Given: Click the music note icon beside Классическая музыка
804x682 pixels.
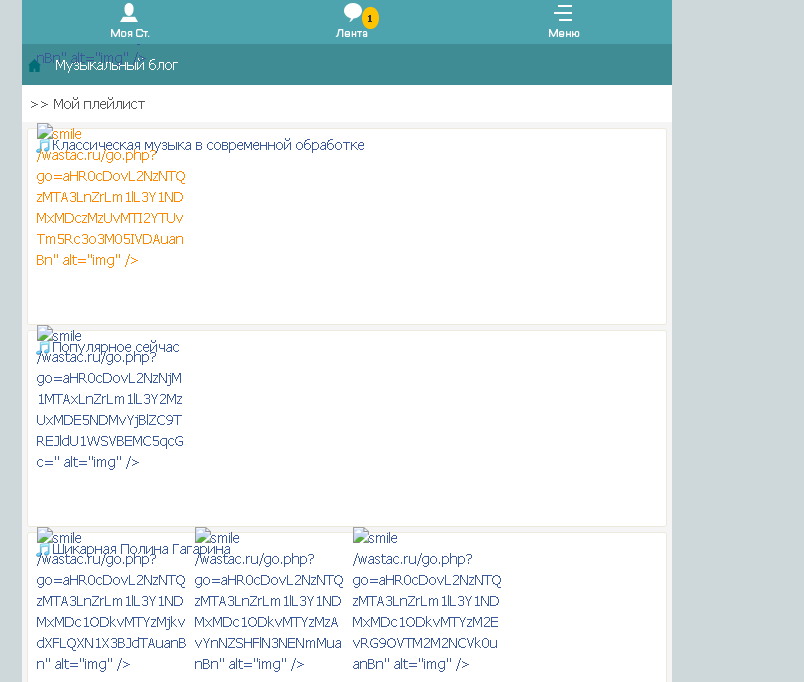Looking at the screenshot, I should 44,146.
